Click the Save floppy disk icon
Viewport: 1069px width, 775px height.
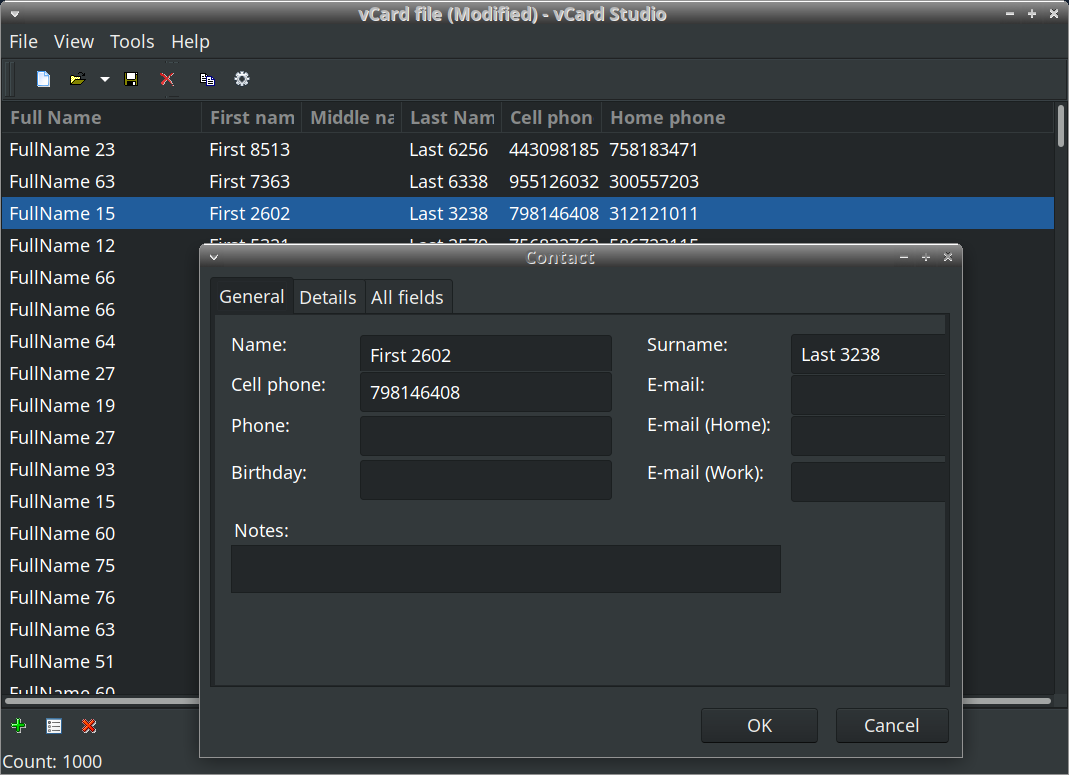(131, 79)
